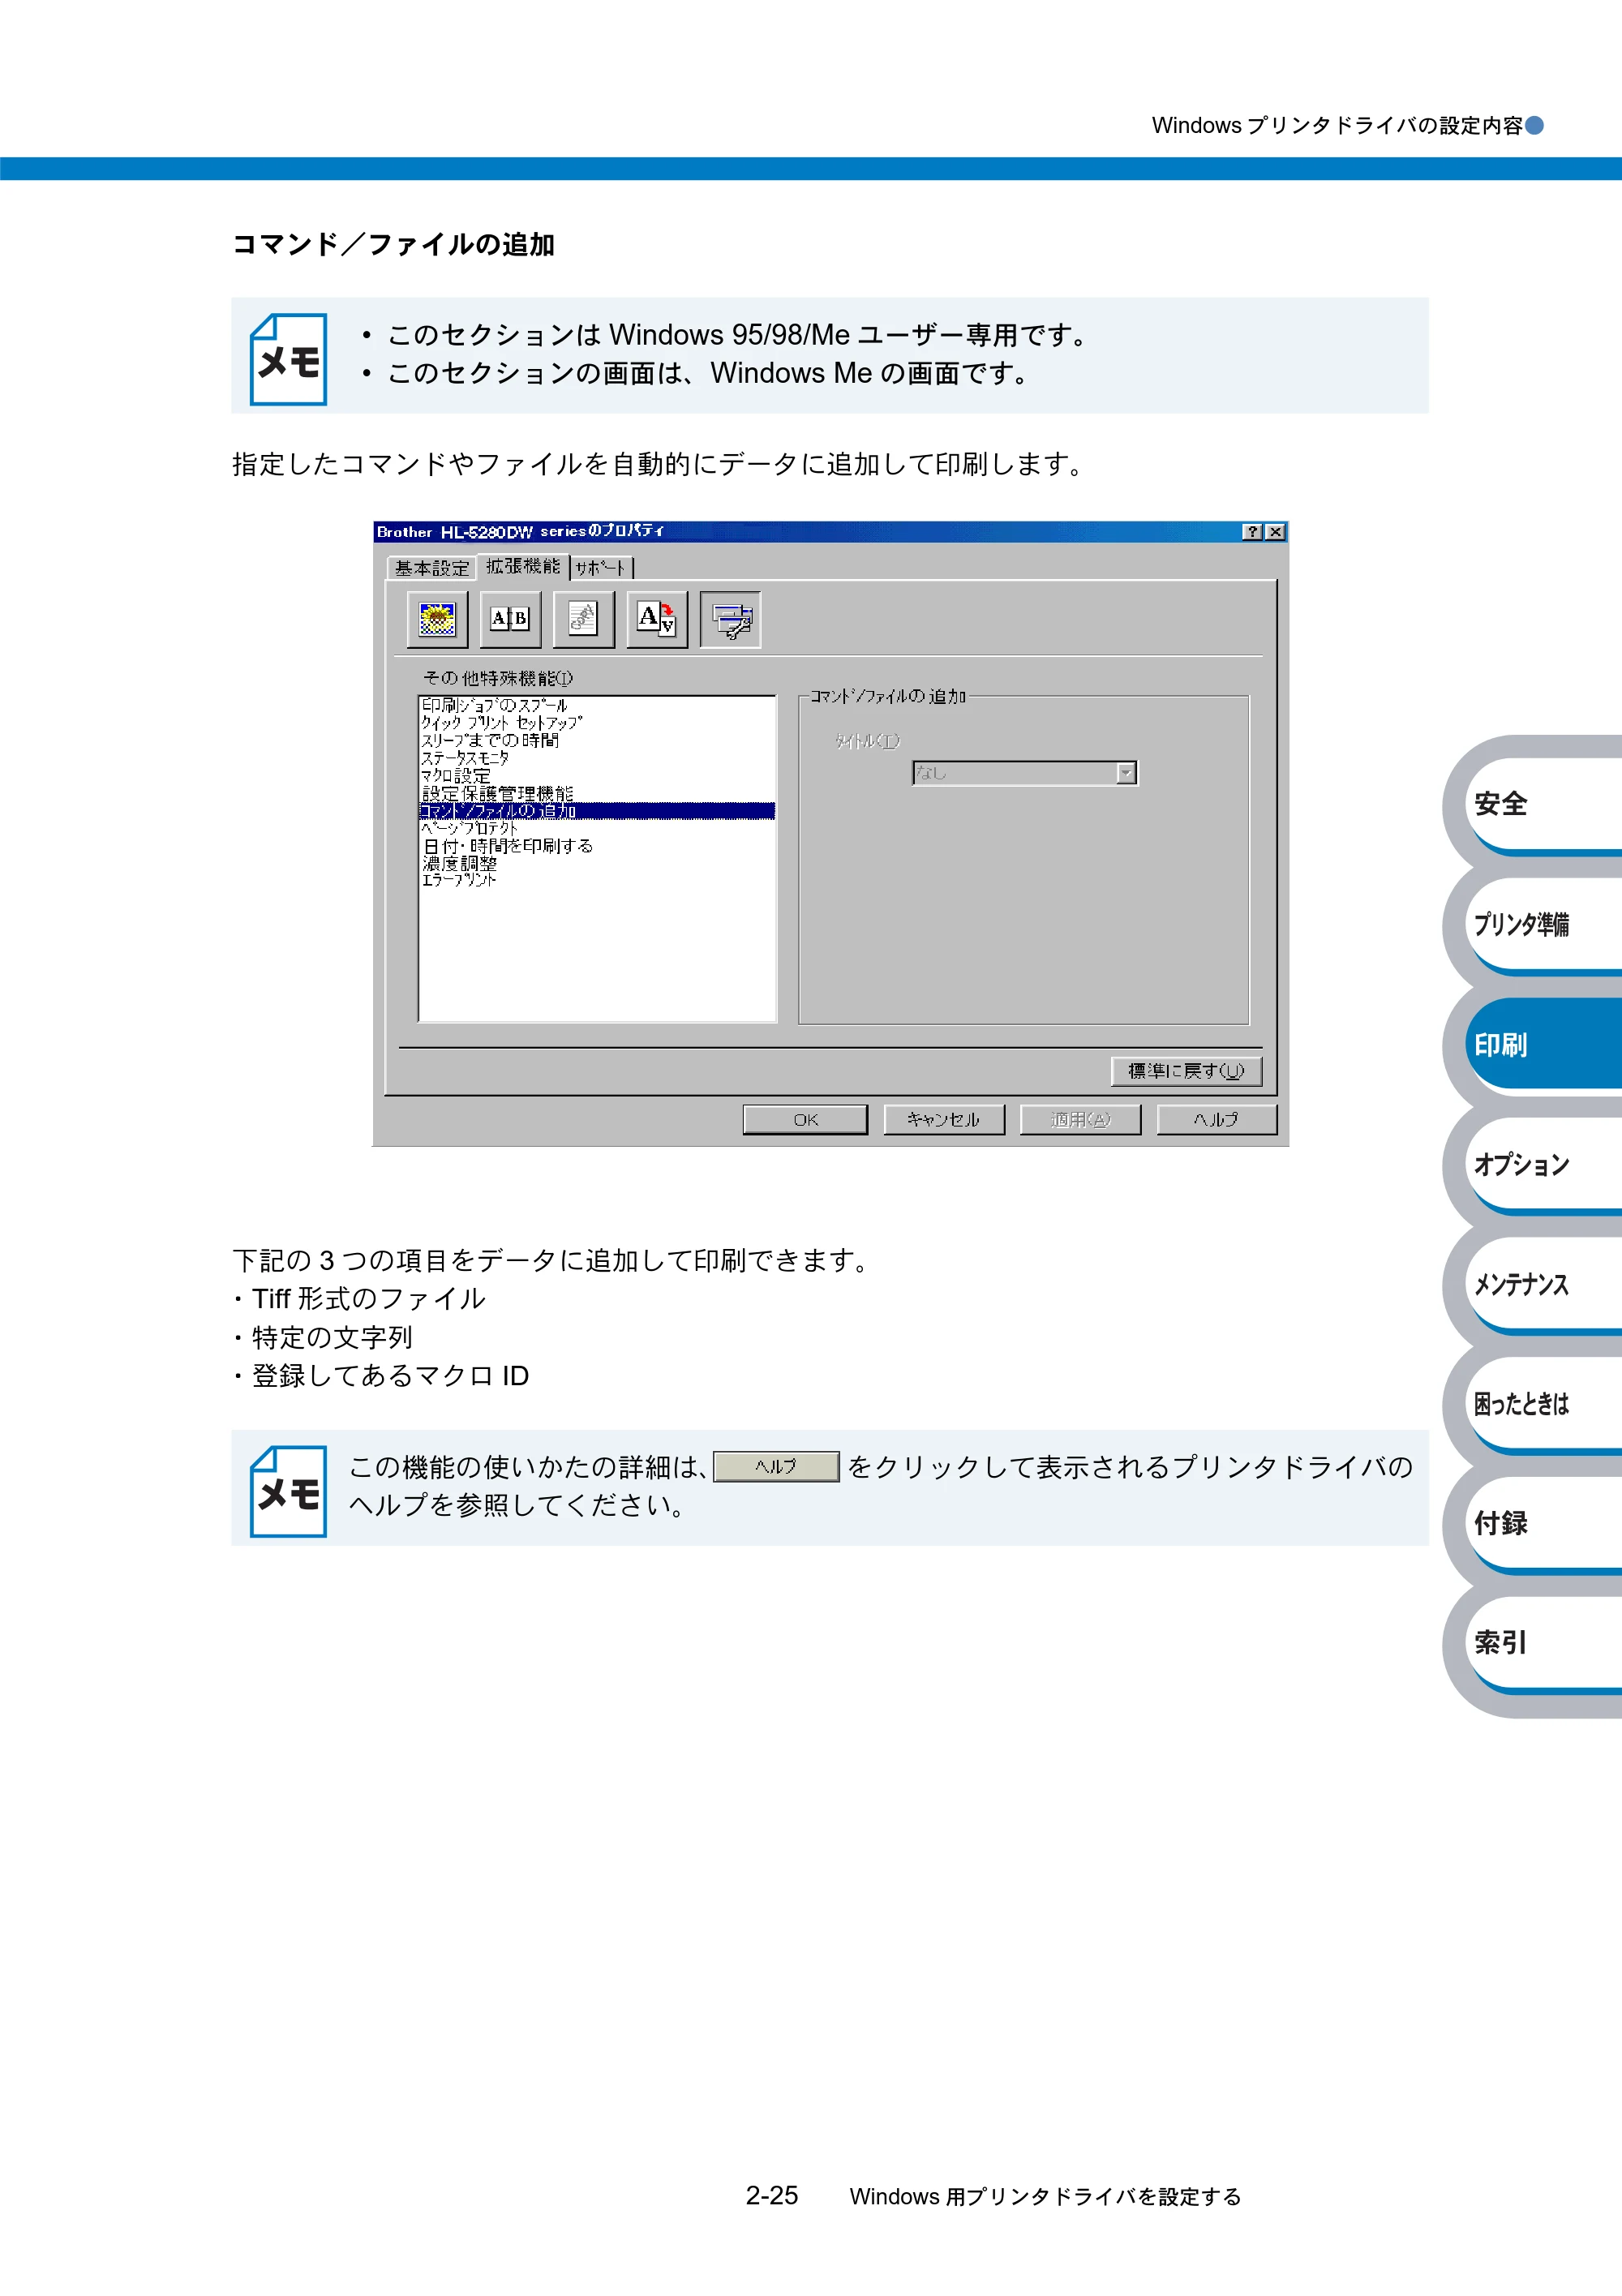Select ページプロテクト list item
Screen dimensions: 1622x2296
pyautogui.click(x=597, y=828)
